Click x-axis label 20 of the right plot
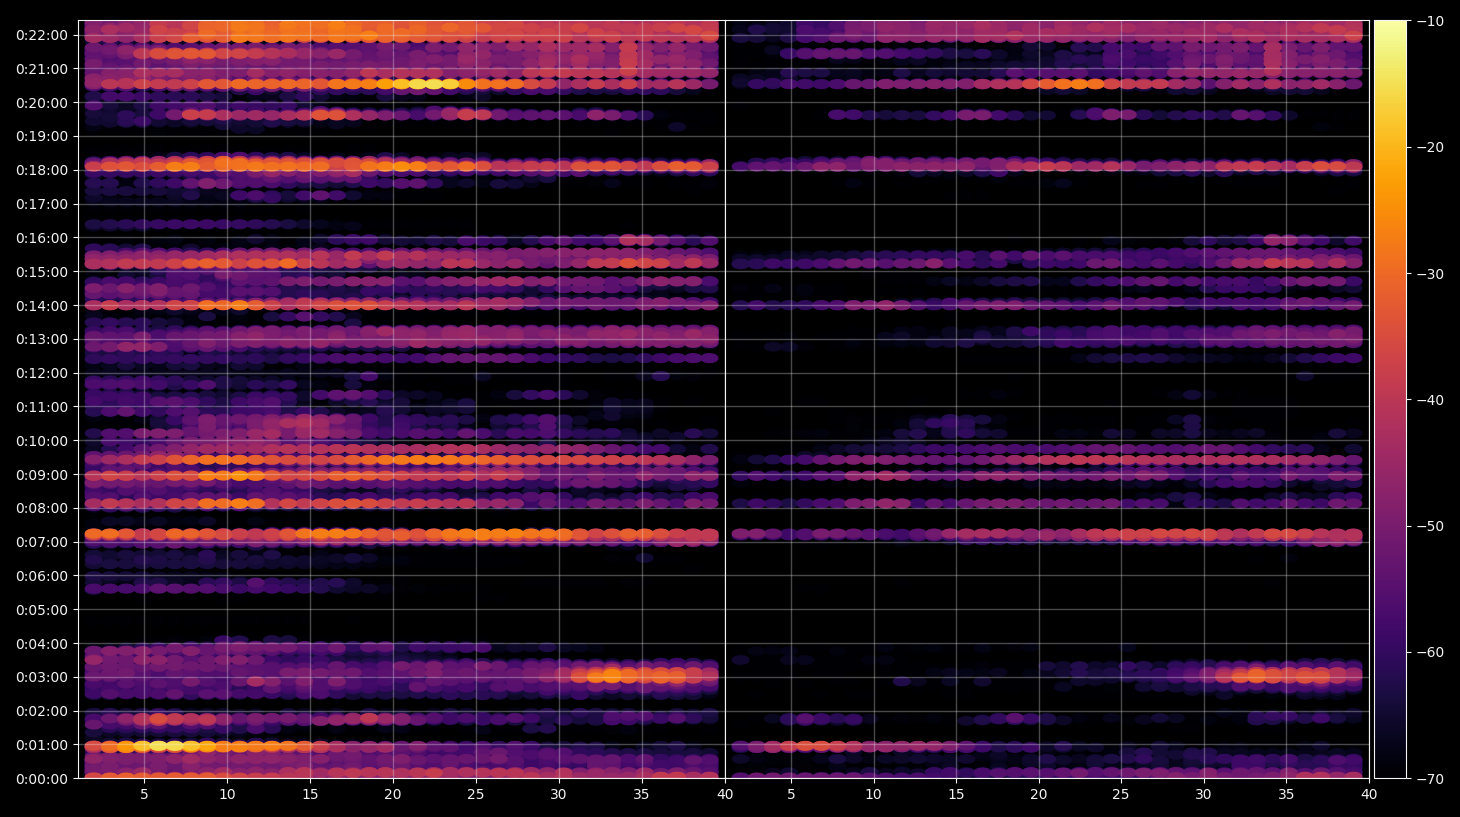 coord(1039,795)
